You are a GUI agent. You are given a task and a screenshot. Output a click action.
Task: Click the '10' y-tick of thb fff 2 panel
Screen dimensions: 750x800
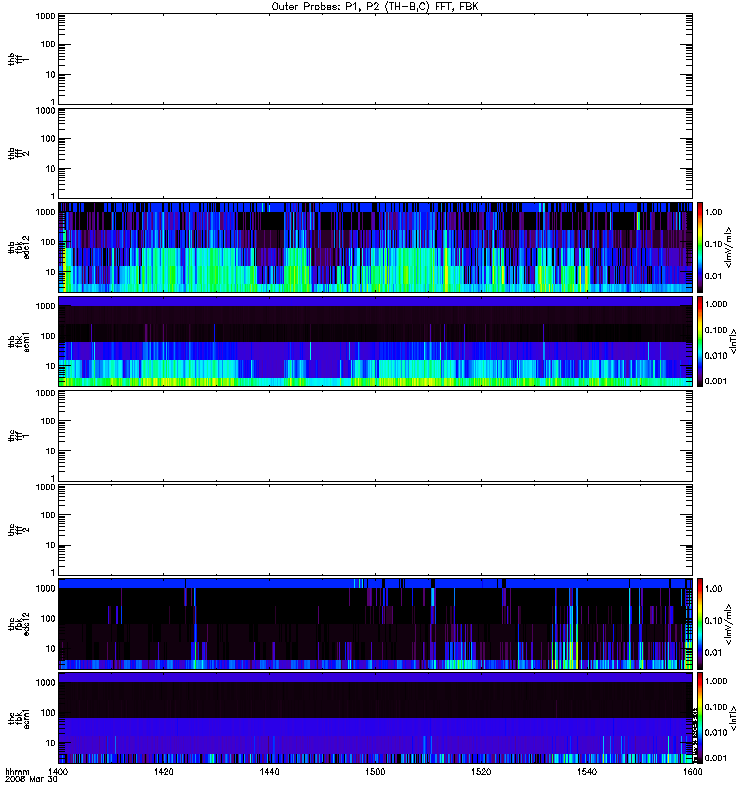pos(51,169)
